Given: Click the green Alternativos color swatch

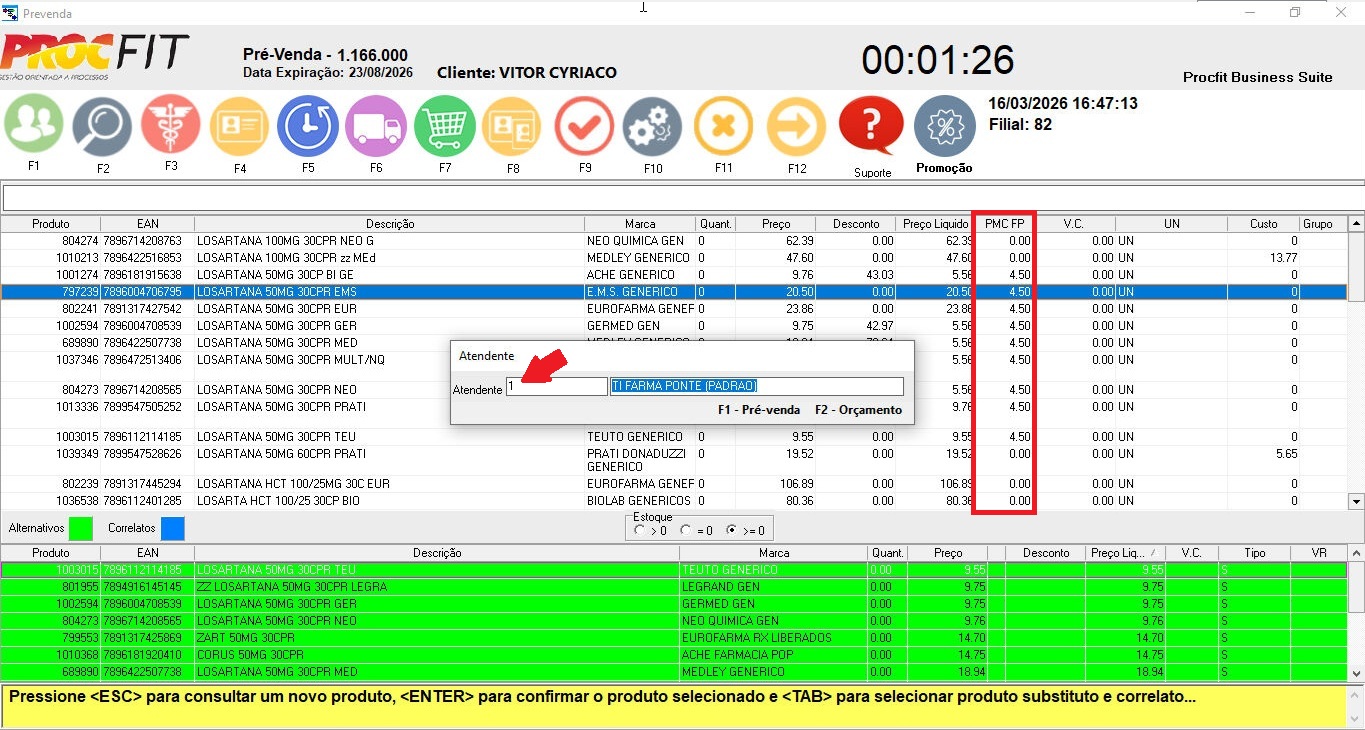Looking at the screenshot, I should pos(80,528).
